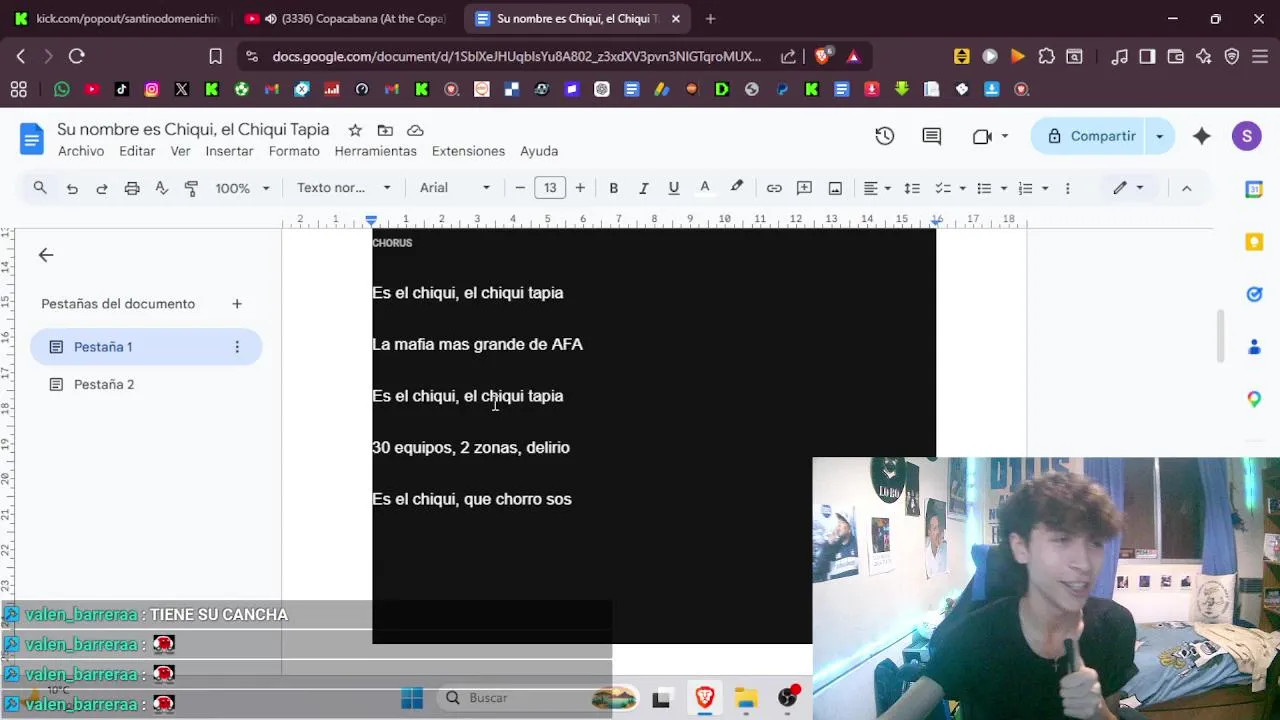The height and width of the screenshot is (720, 1280).
Task: Open the zoom 100% dropdown
Action: [x=243, y=188]
